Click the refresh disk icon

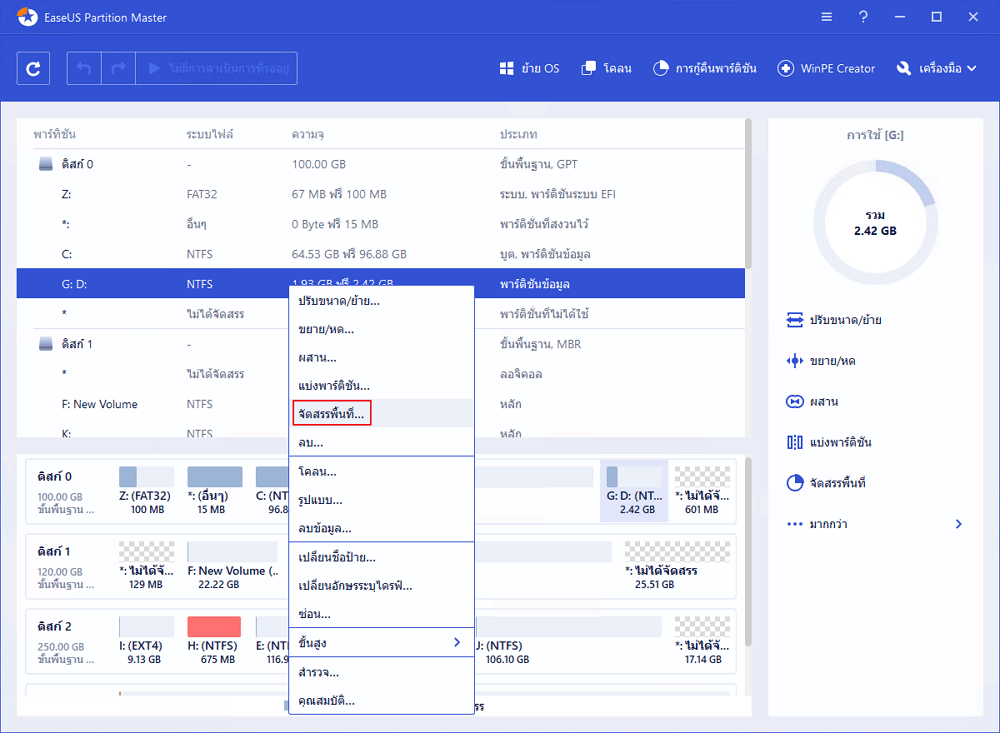[x=33, y=68]
